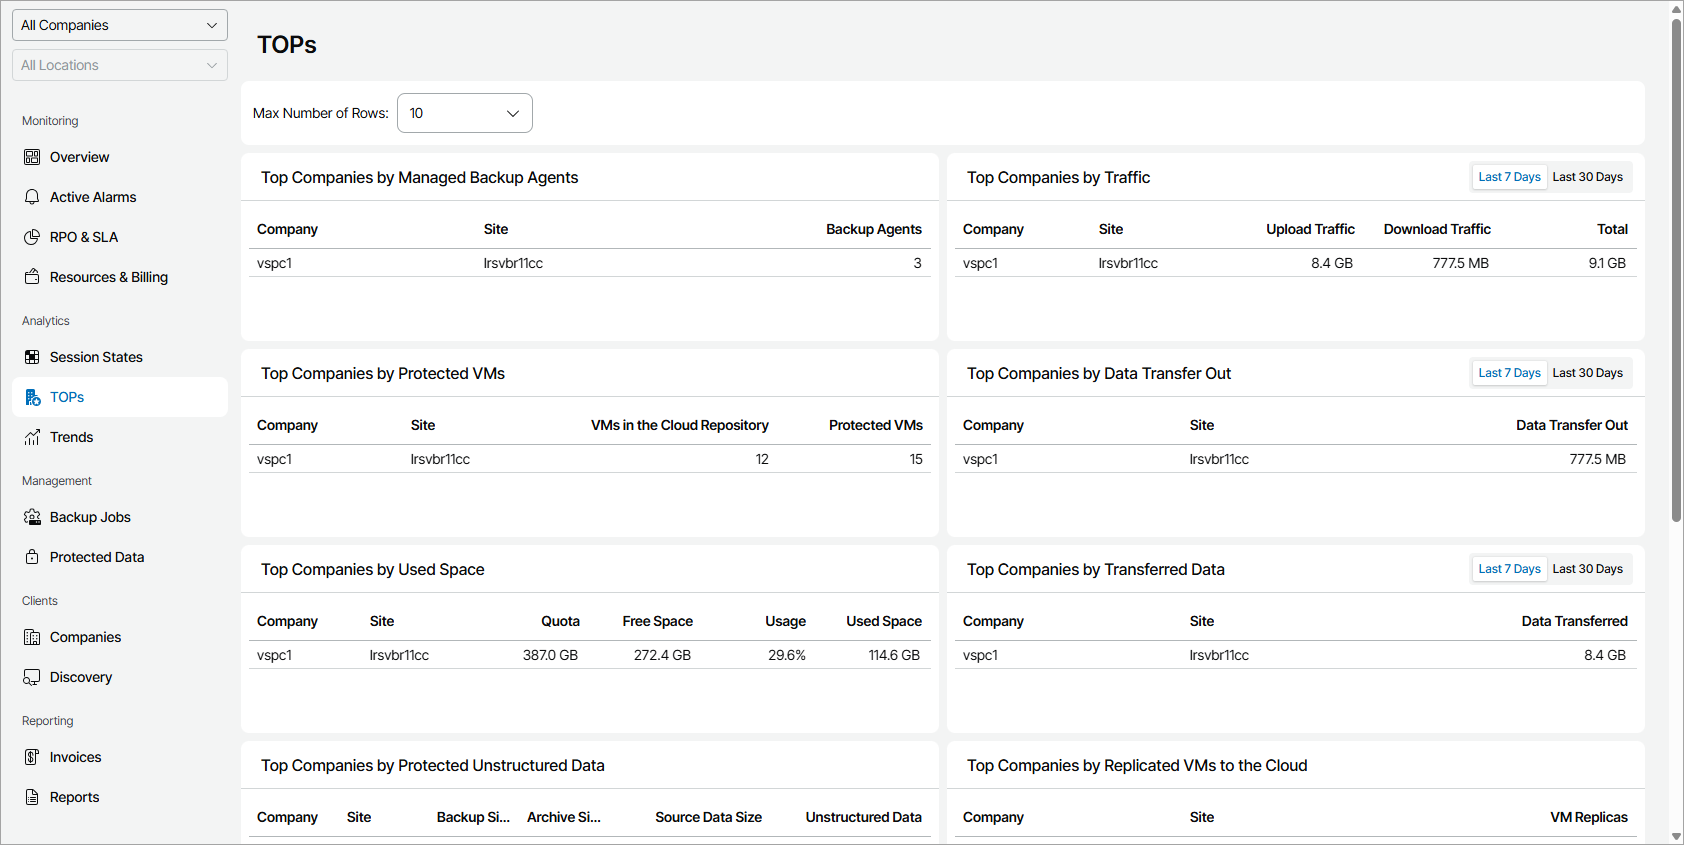The height and width of the screenshot is (845, 1684).
Task: Switch Transferred Data to Last 30 Days
Action: point(1587,569)
